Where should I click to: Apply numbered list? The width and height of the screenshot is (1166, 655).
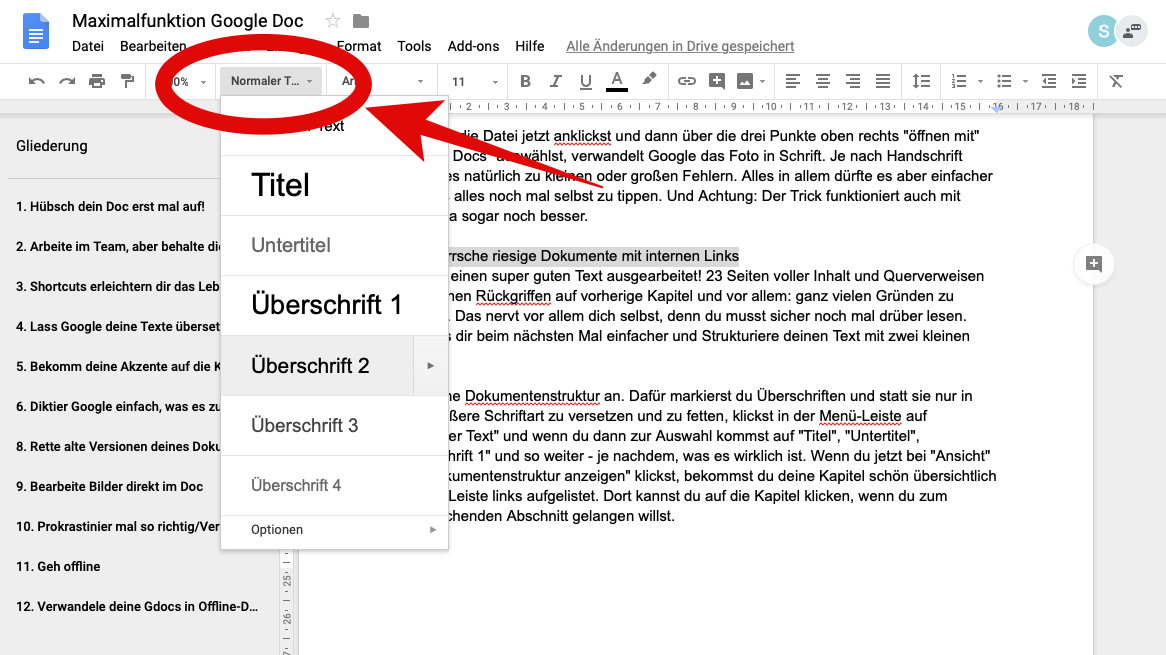(x=959, y=81)
